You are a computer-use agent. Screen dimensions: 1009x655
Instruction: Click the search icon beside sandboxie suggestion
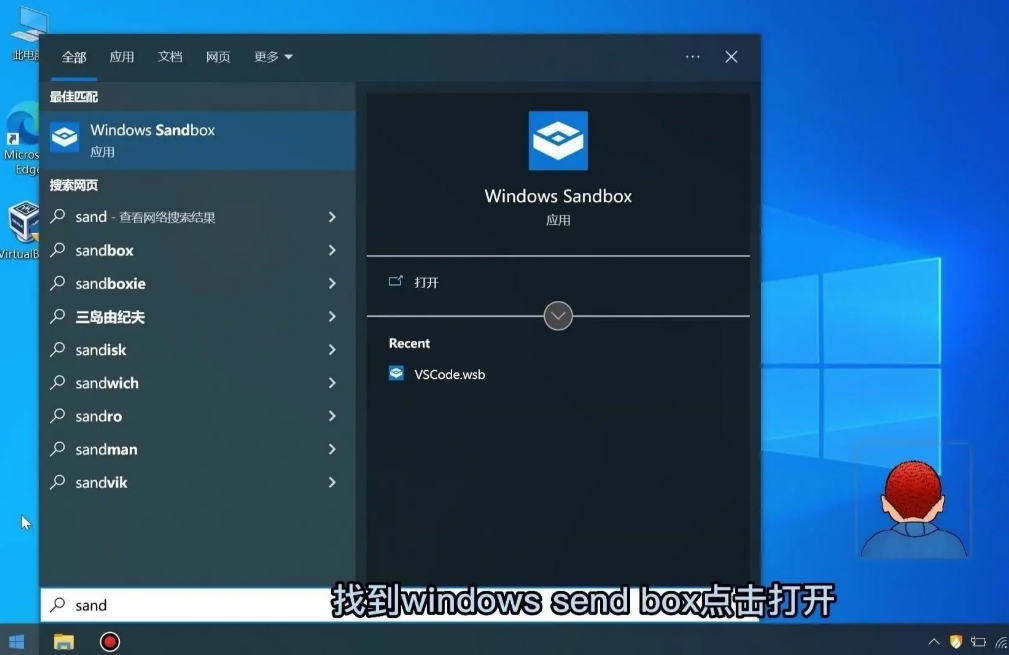click(x=58, y=283)
